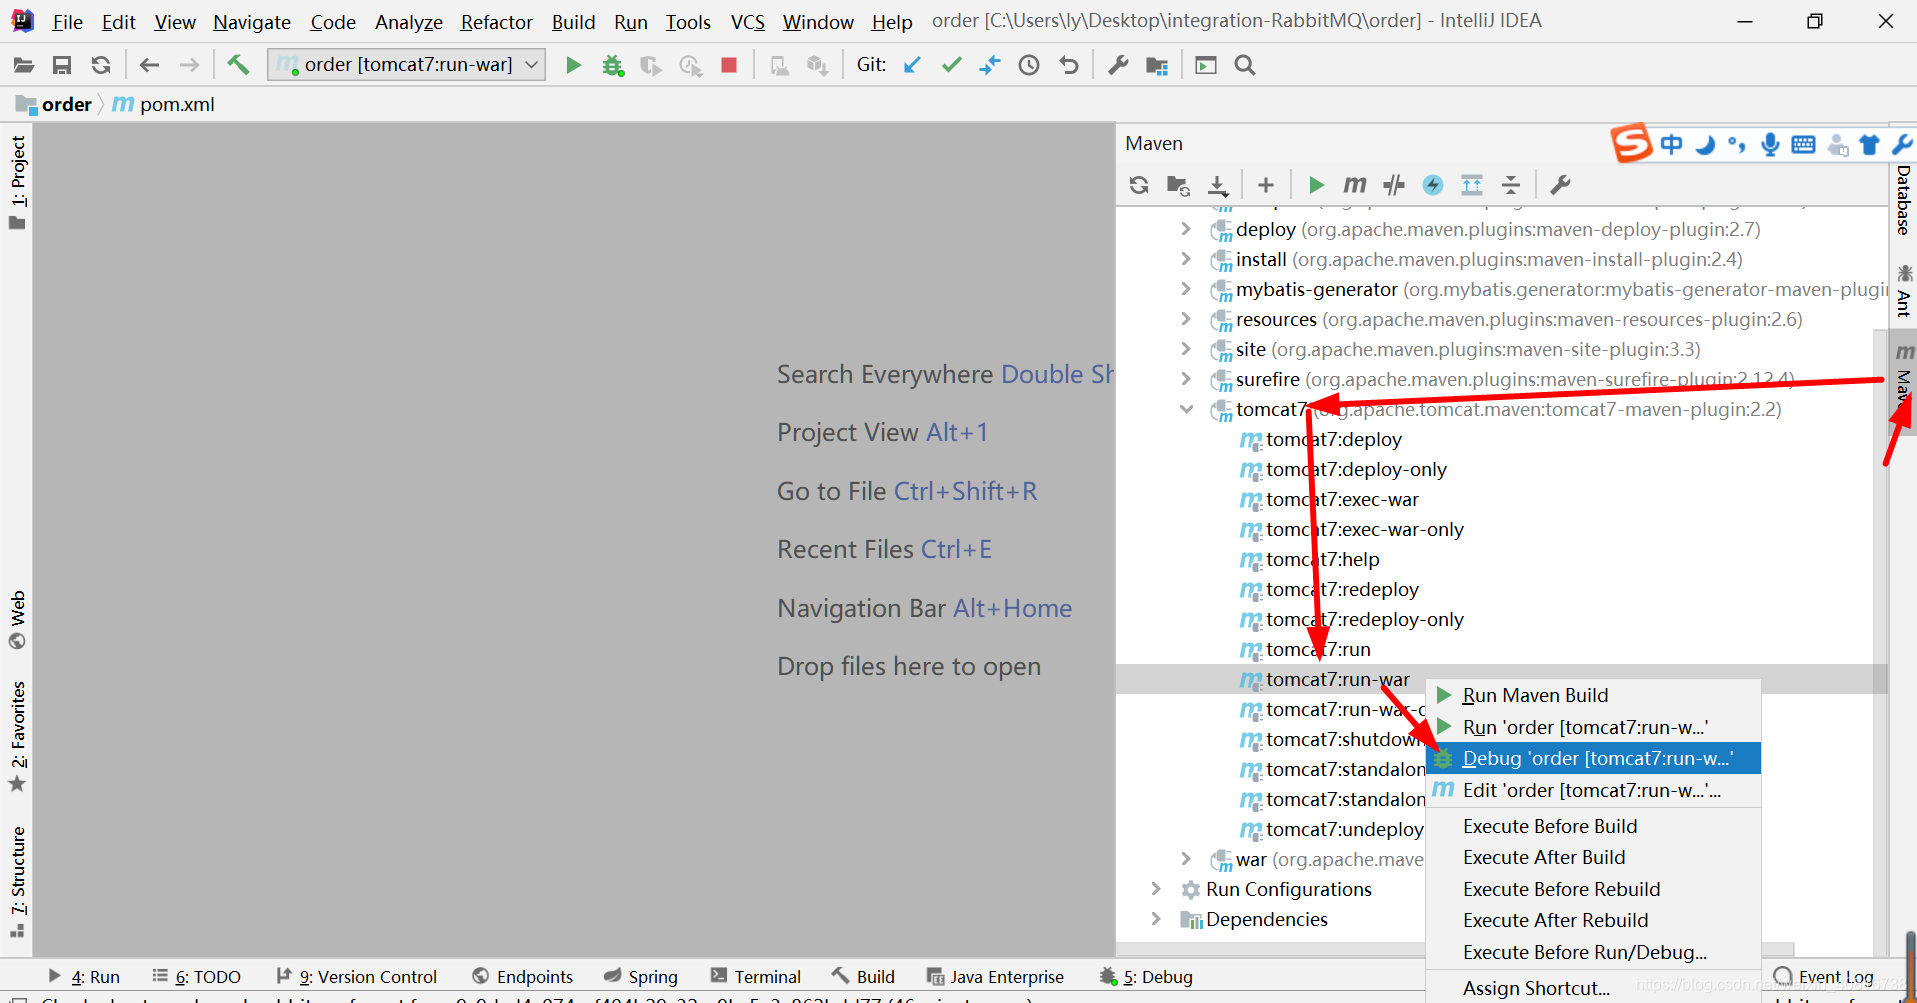Click the Synchronize refresh icon in main toolbar
1917x1003 pixels.
(101, 65)
